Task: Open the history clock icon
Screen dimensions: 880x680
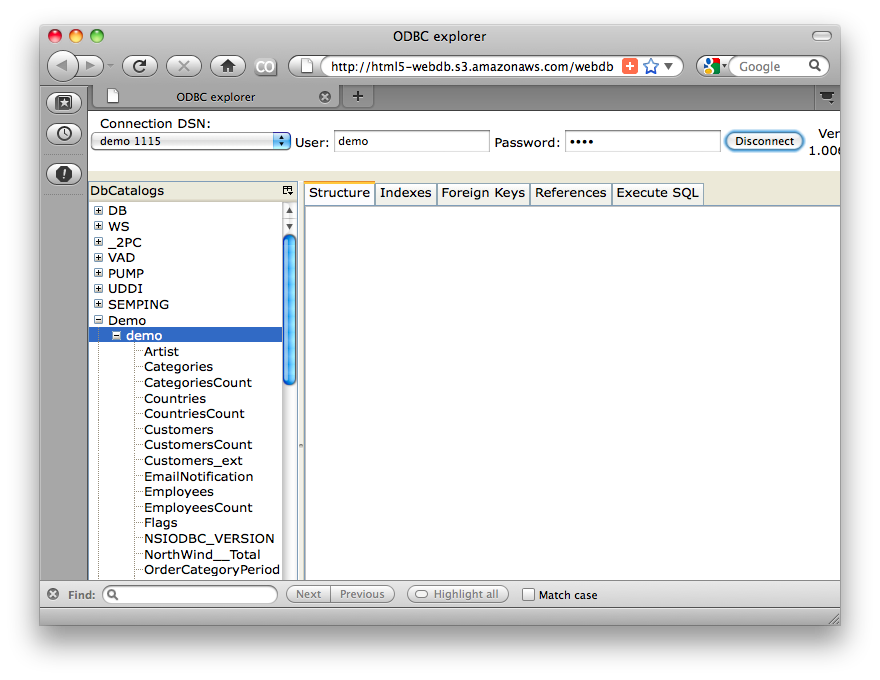Action: point(64,133)
